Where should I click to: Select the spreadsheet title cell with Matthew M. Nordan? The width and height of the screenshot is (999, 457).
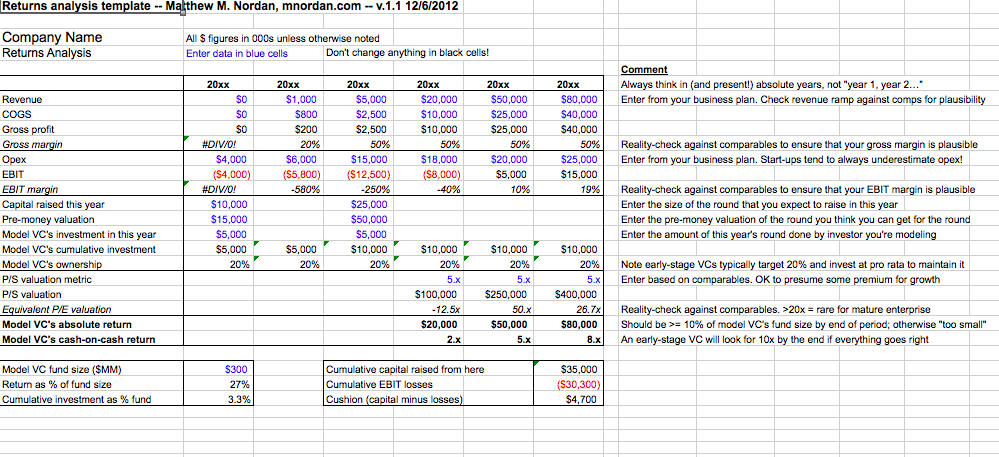(230, 7)
